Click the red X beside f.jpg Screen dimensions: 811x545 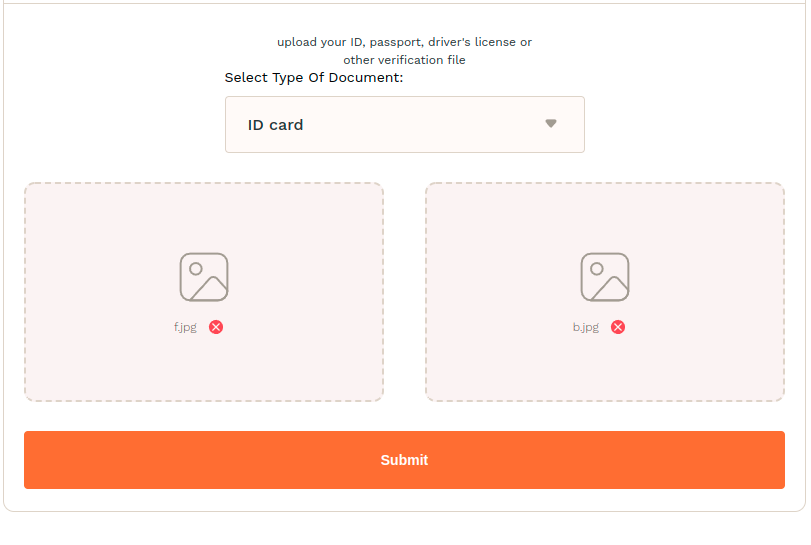[216, 327]
